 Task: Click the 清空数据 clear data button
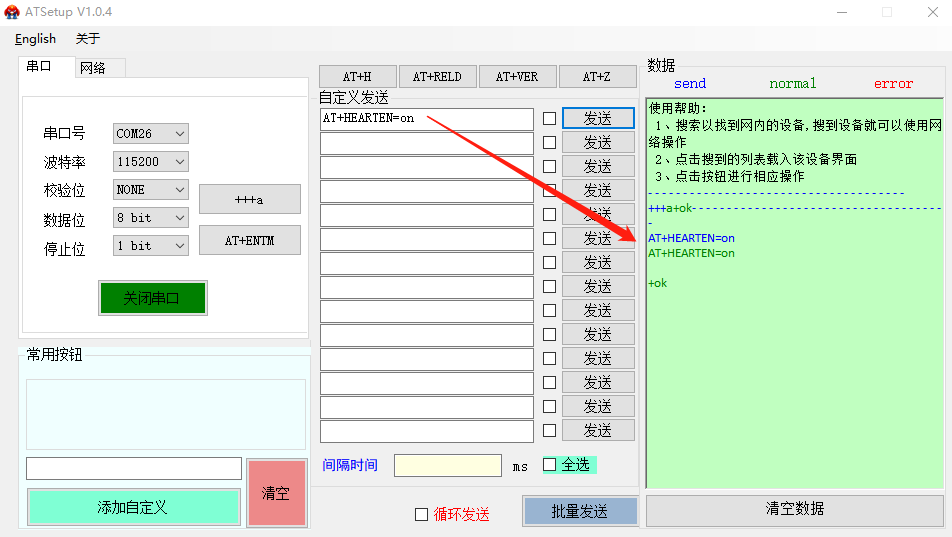(x=794, y=509)
